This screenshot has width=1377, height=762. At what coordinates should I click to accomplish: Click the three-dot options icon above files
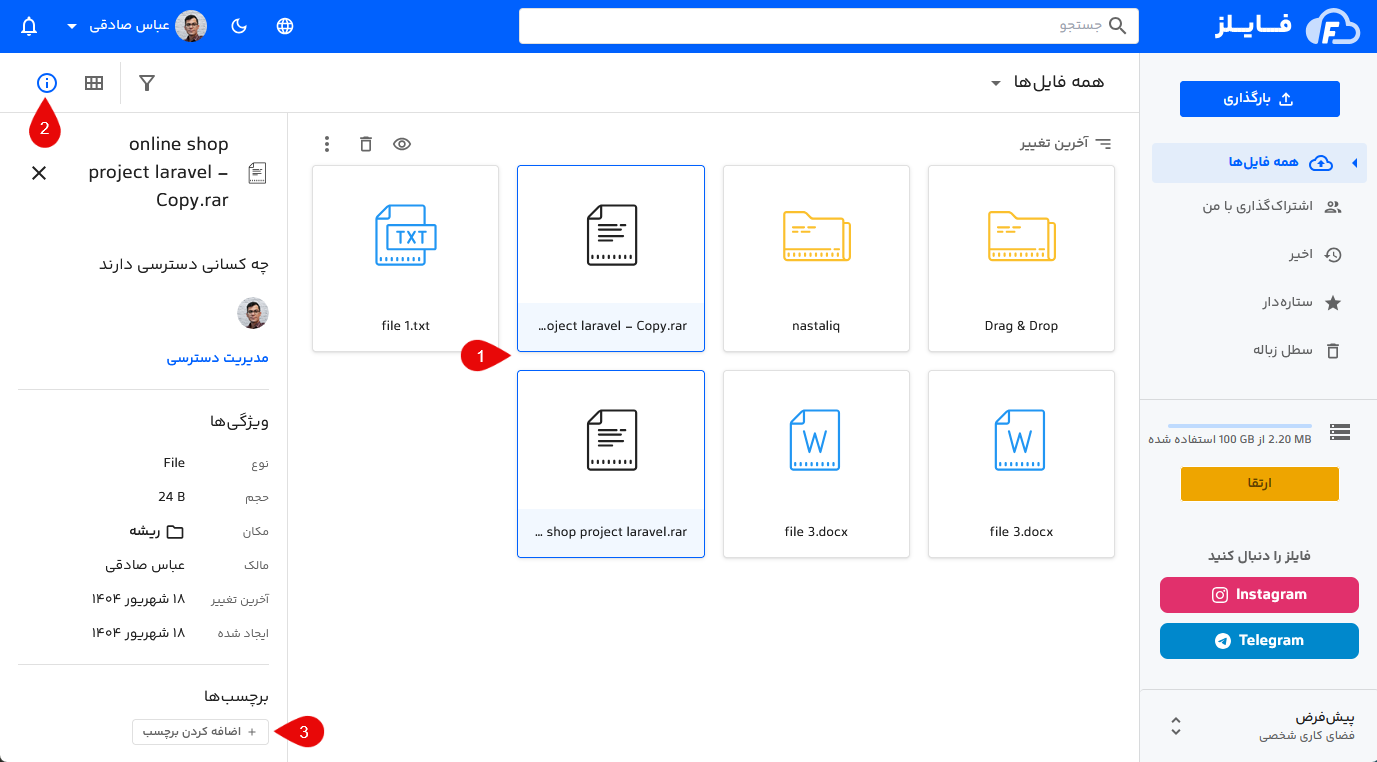click(326, 144)
